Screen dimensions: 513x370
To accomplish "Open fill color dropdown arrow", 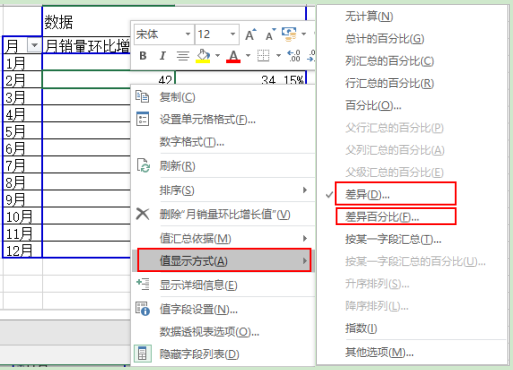I will (x=217, y=55).
